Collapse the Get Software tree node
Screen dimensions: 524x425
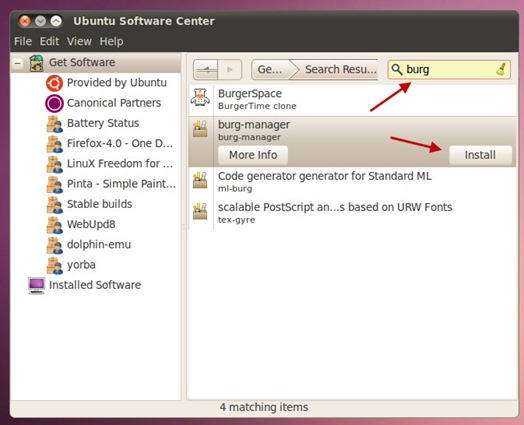tap(18, 62)
